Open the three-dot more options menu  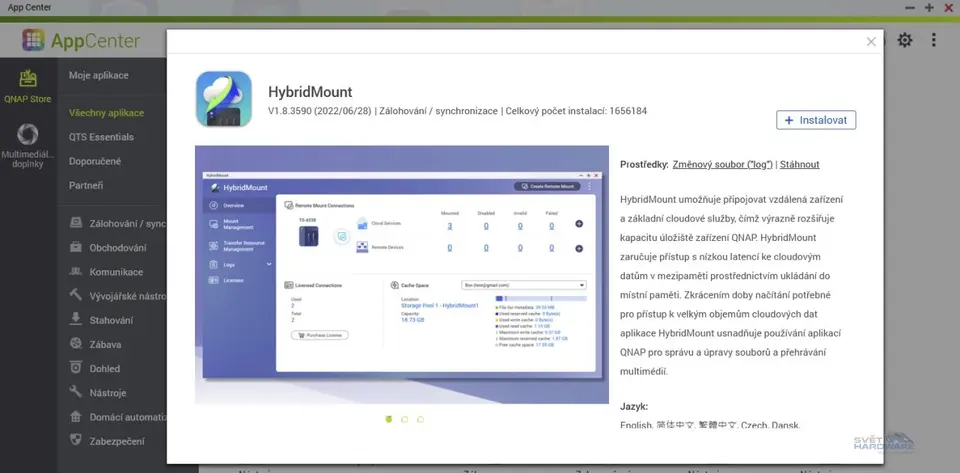tap(934, 40)
